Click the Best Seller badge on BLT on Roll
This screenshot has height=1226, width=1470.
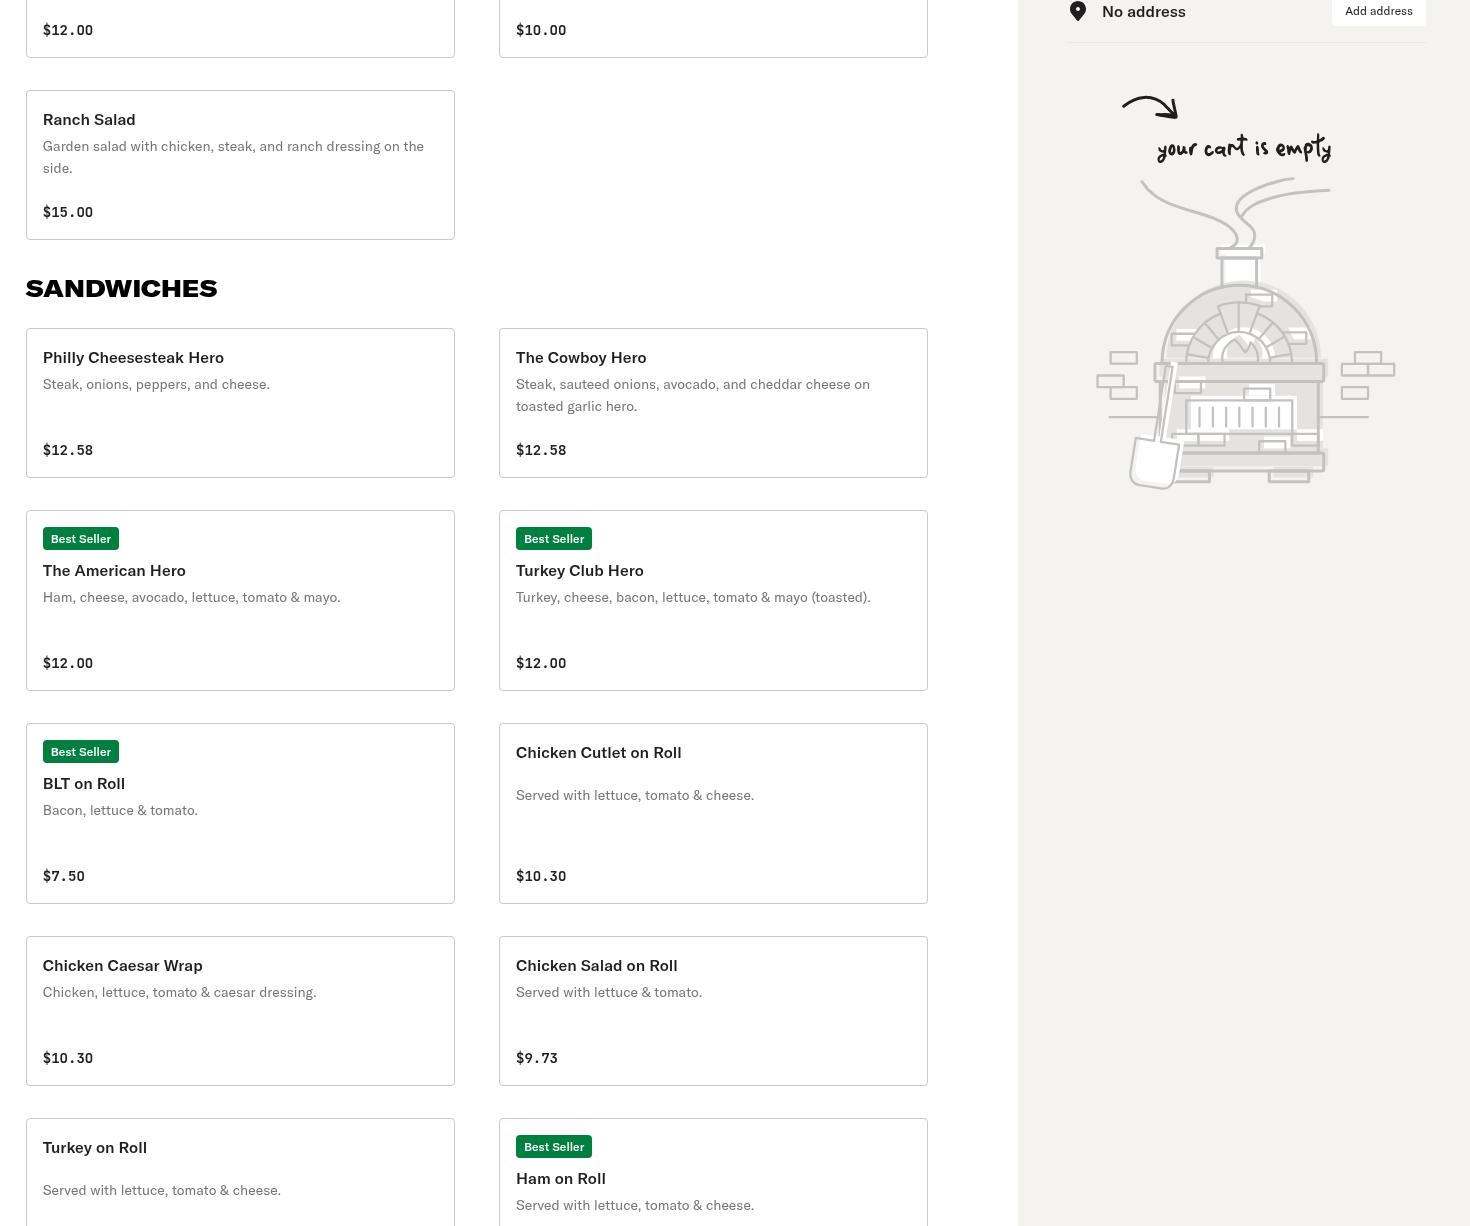click(x=81, y=752)
